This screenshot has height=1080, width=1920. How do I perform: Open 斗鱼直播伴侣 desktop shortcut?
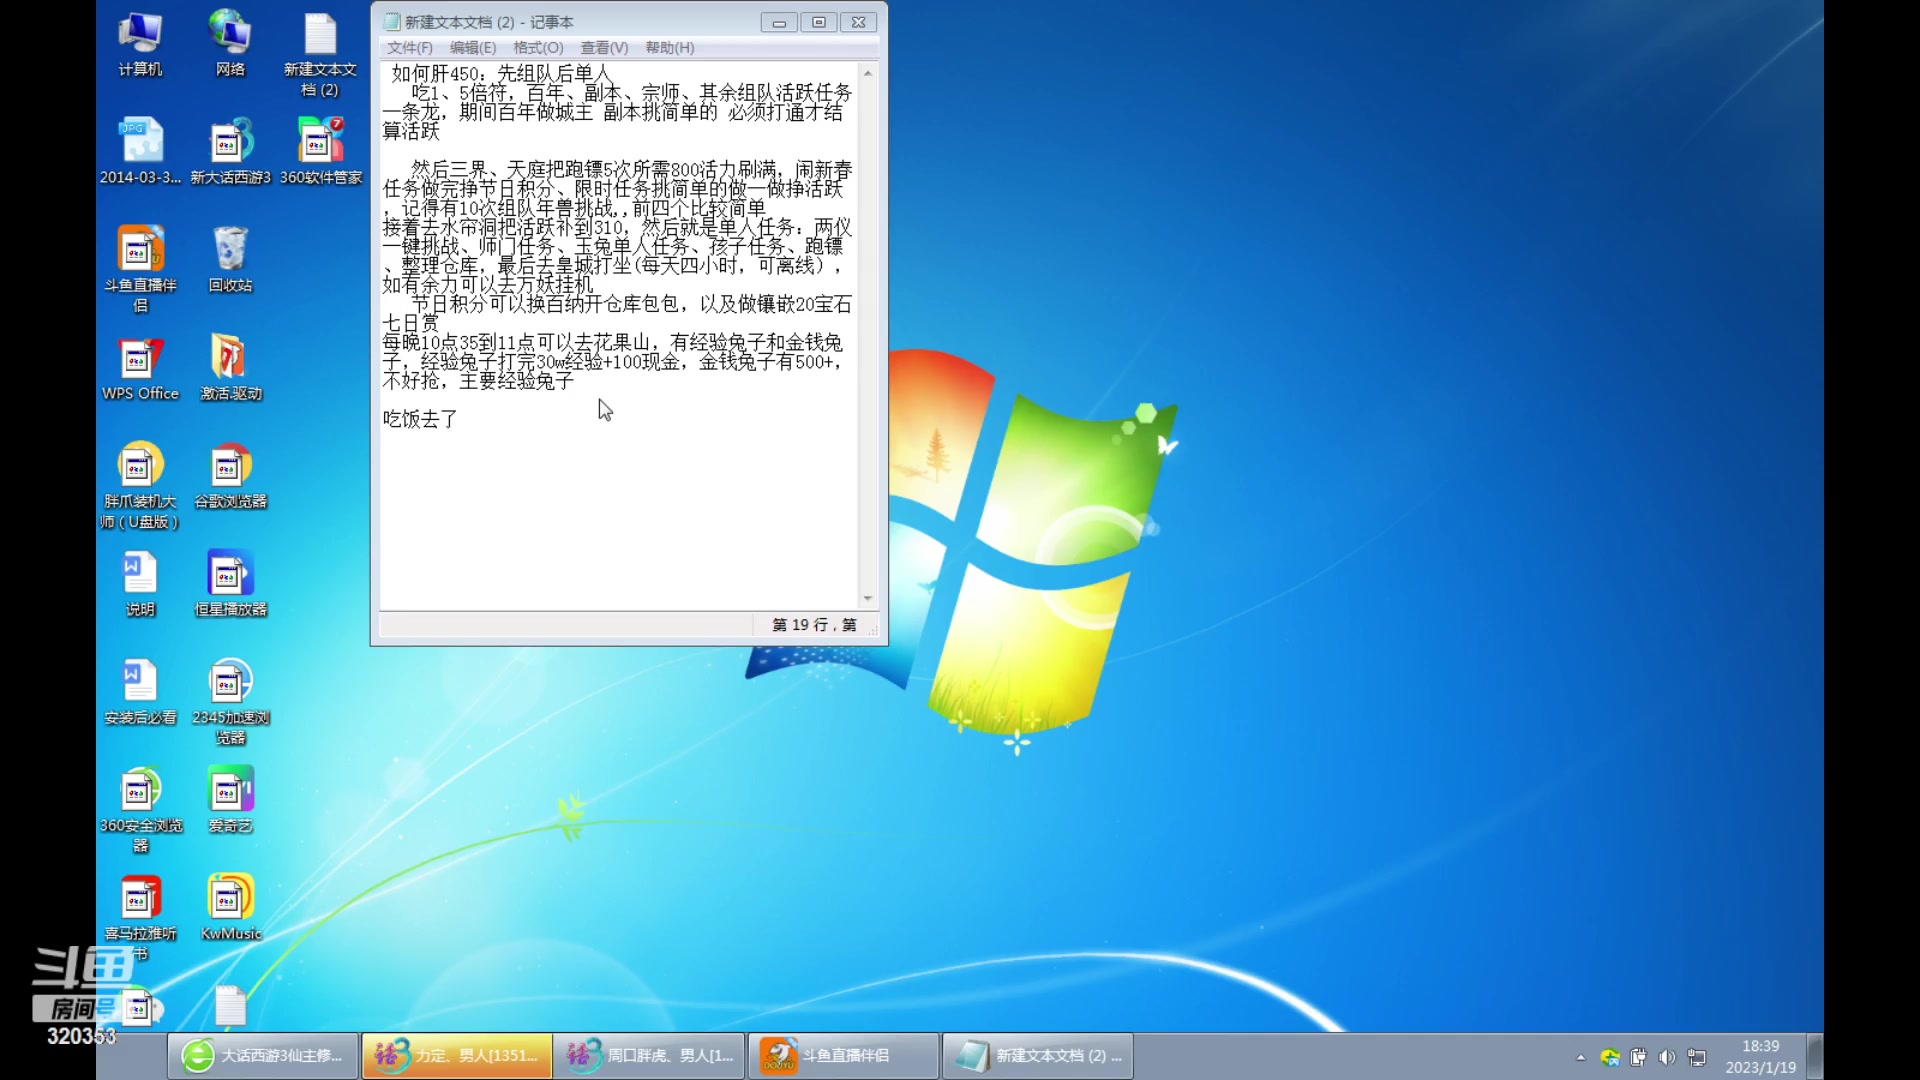pyautogui.click(x=140, y=269)
